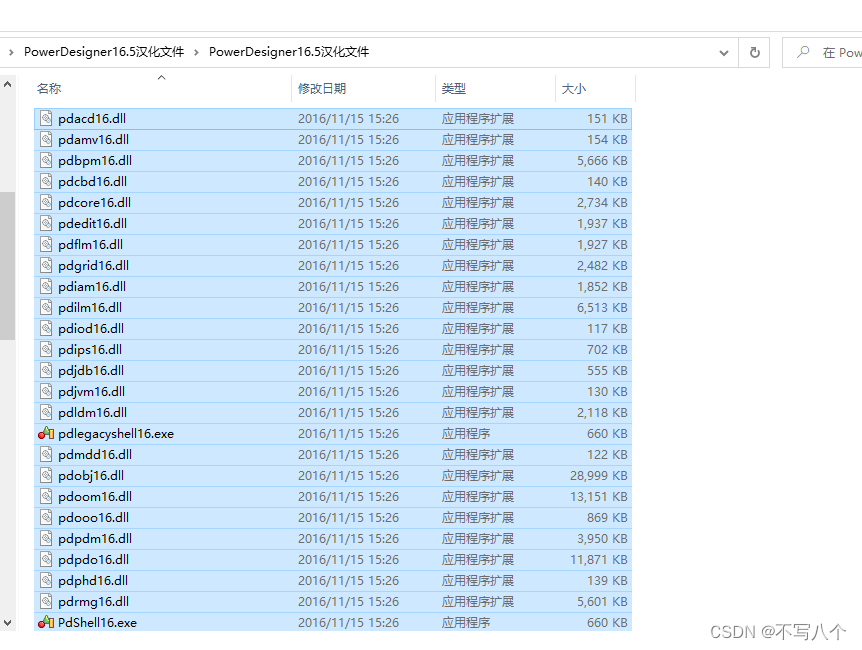862x650 pixels.
Task: Click the 13,151 KB size value
Action: click(x=598, y=496)
